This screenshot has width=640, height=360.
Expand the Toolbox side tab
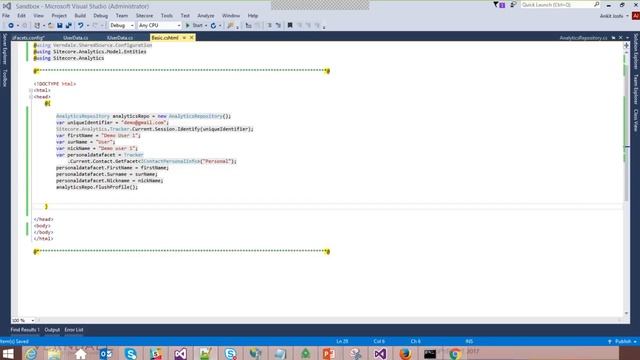point(4,78)
